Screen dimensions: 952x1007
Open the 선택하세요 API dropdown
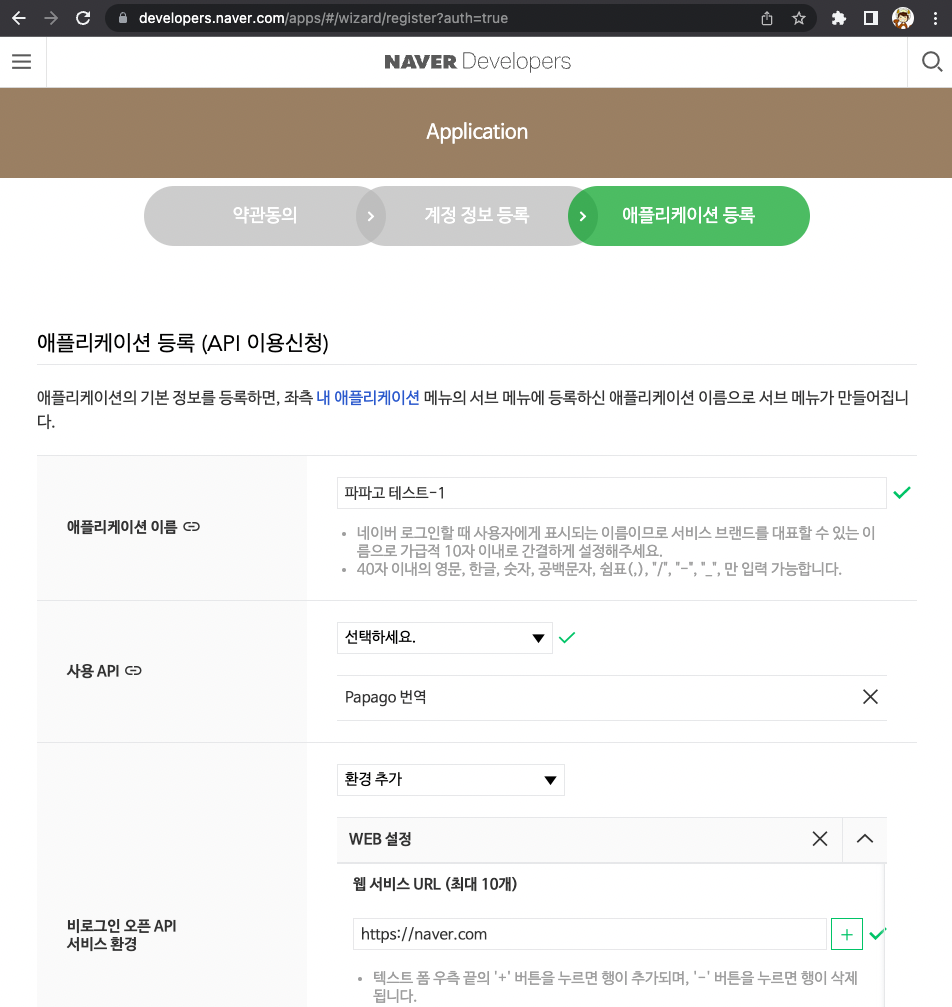click(x=445, y=638)
